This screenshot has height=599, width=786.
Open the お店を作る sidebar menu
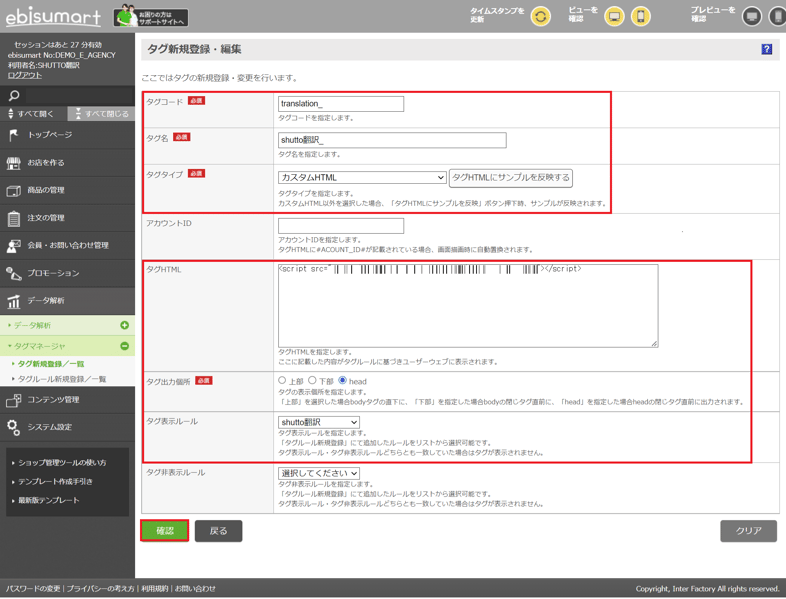(67, 162)
